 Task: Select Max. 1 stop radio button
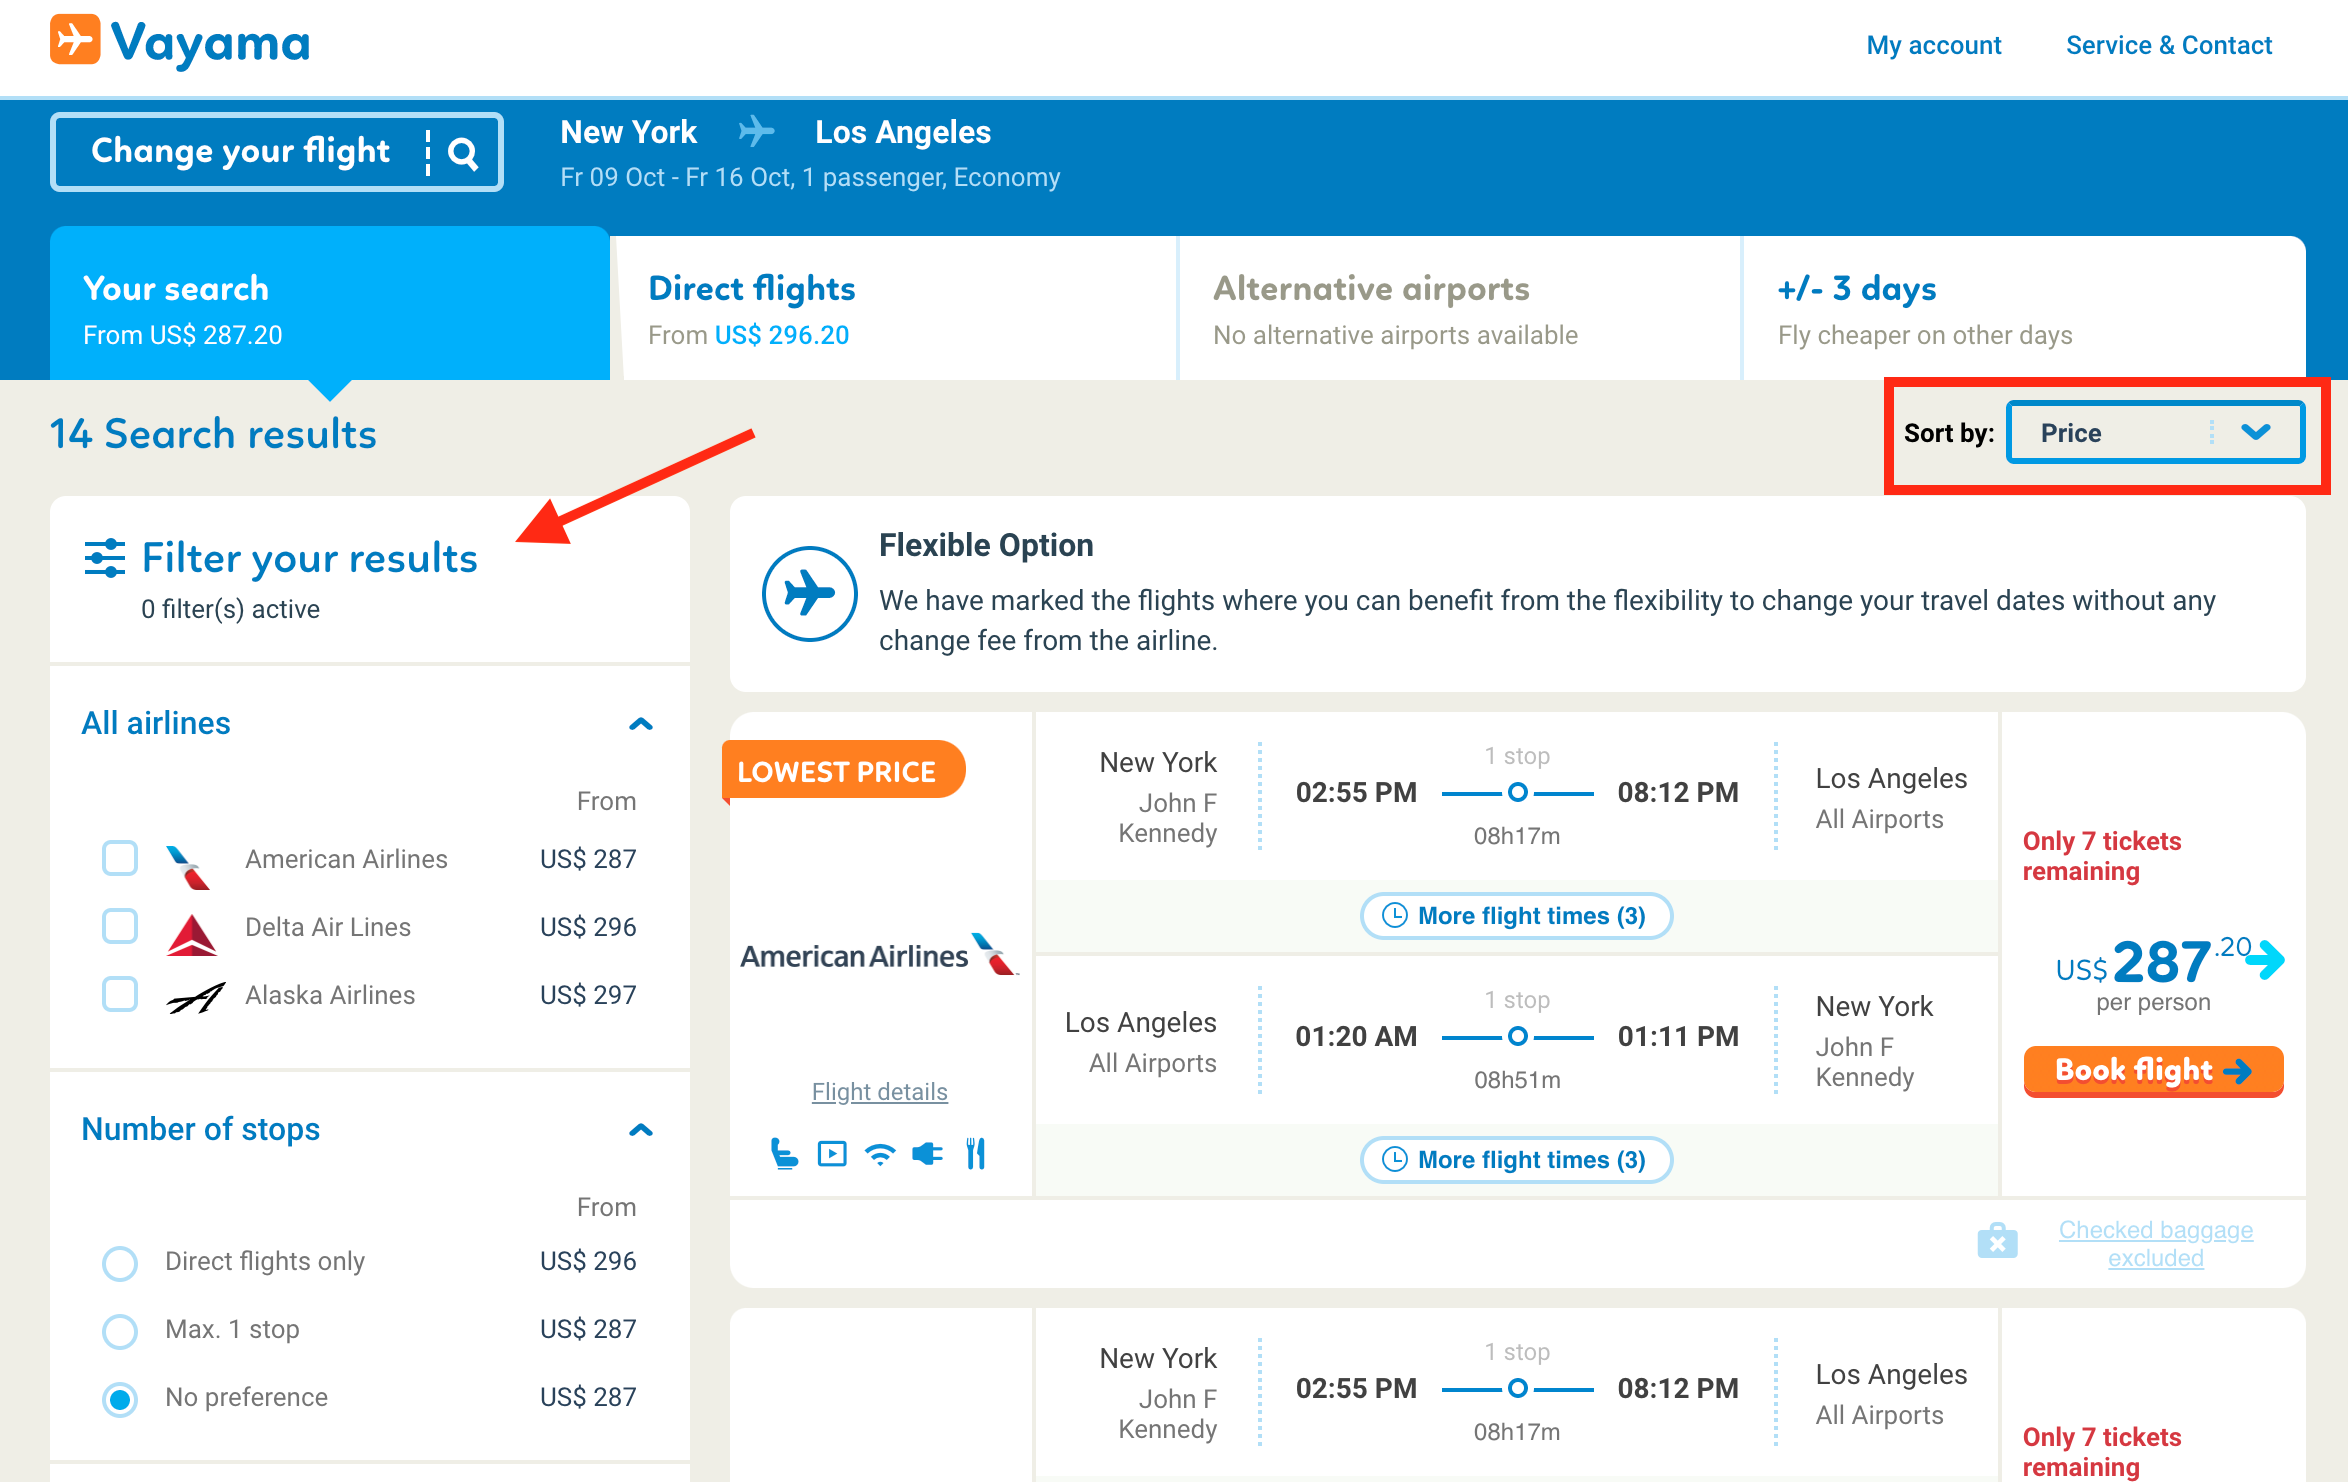pyautogui.click(x=120, y=1331)
